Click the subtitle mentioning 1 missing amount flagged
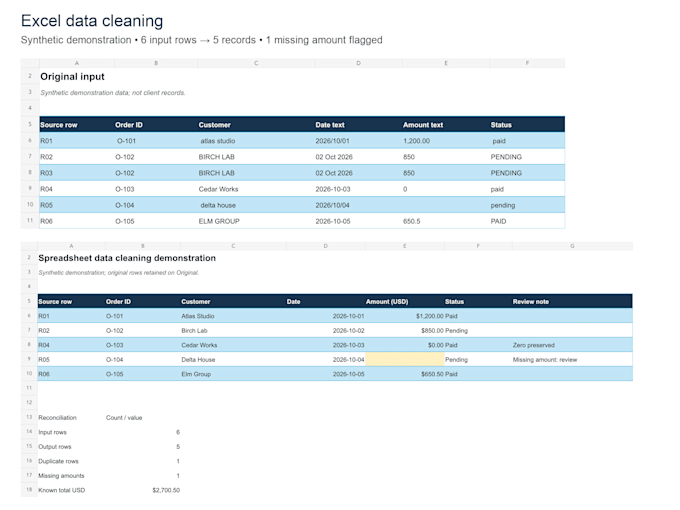Image resolution: width=680 pixels, height=510 pixels. pos(202,40)
